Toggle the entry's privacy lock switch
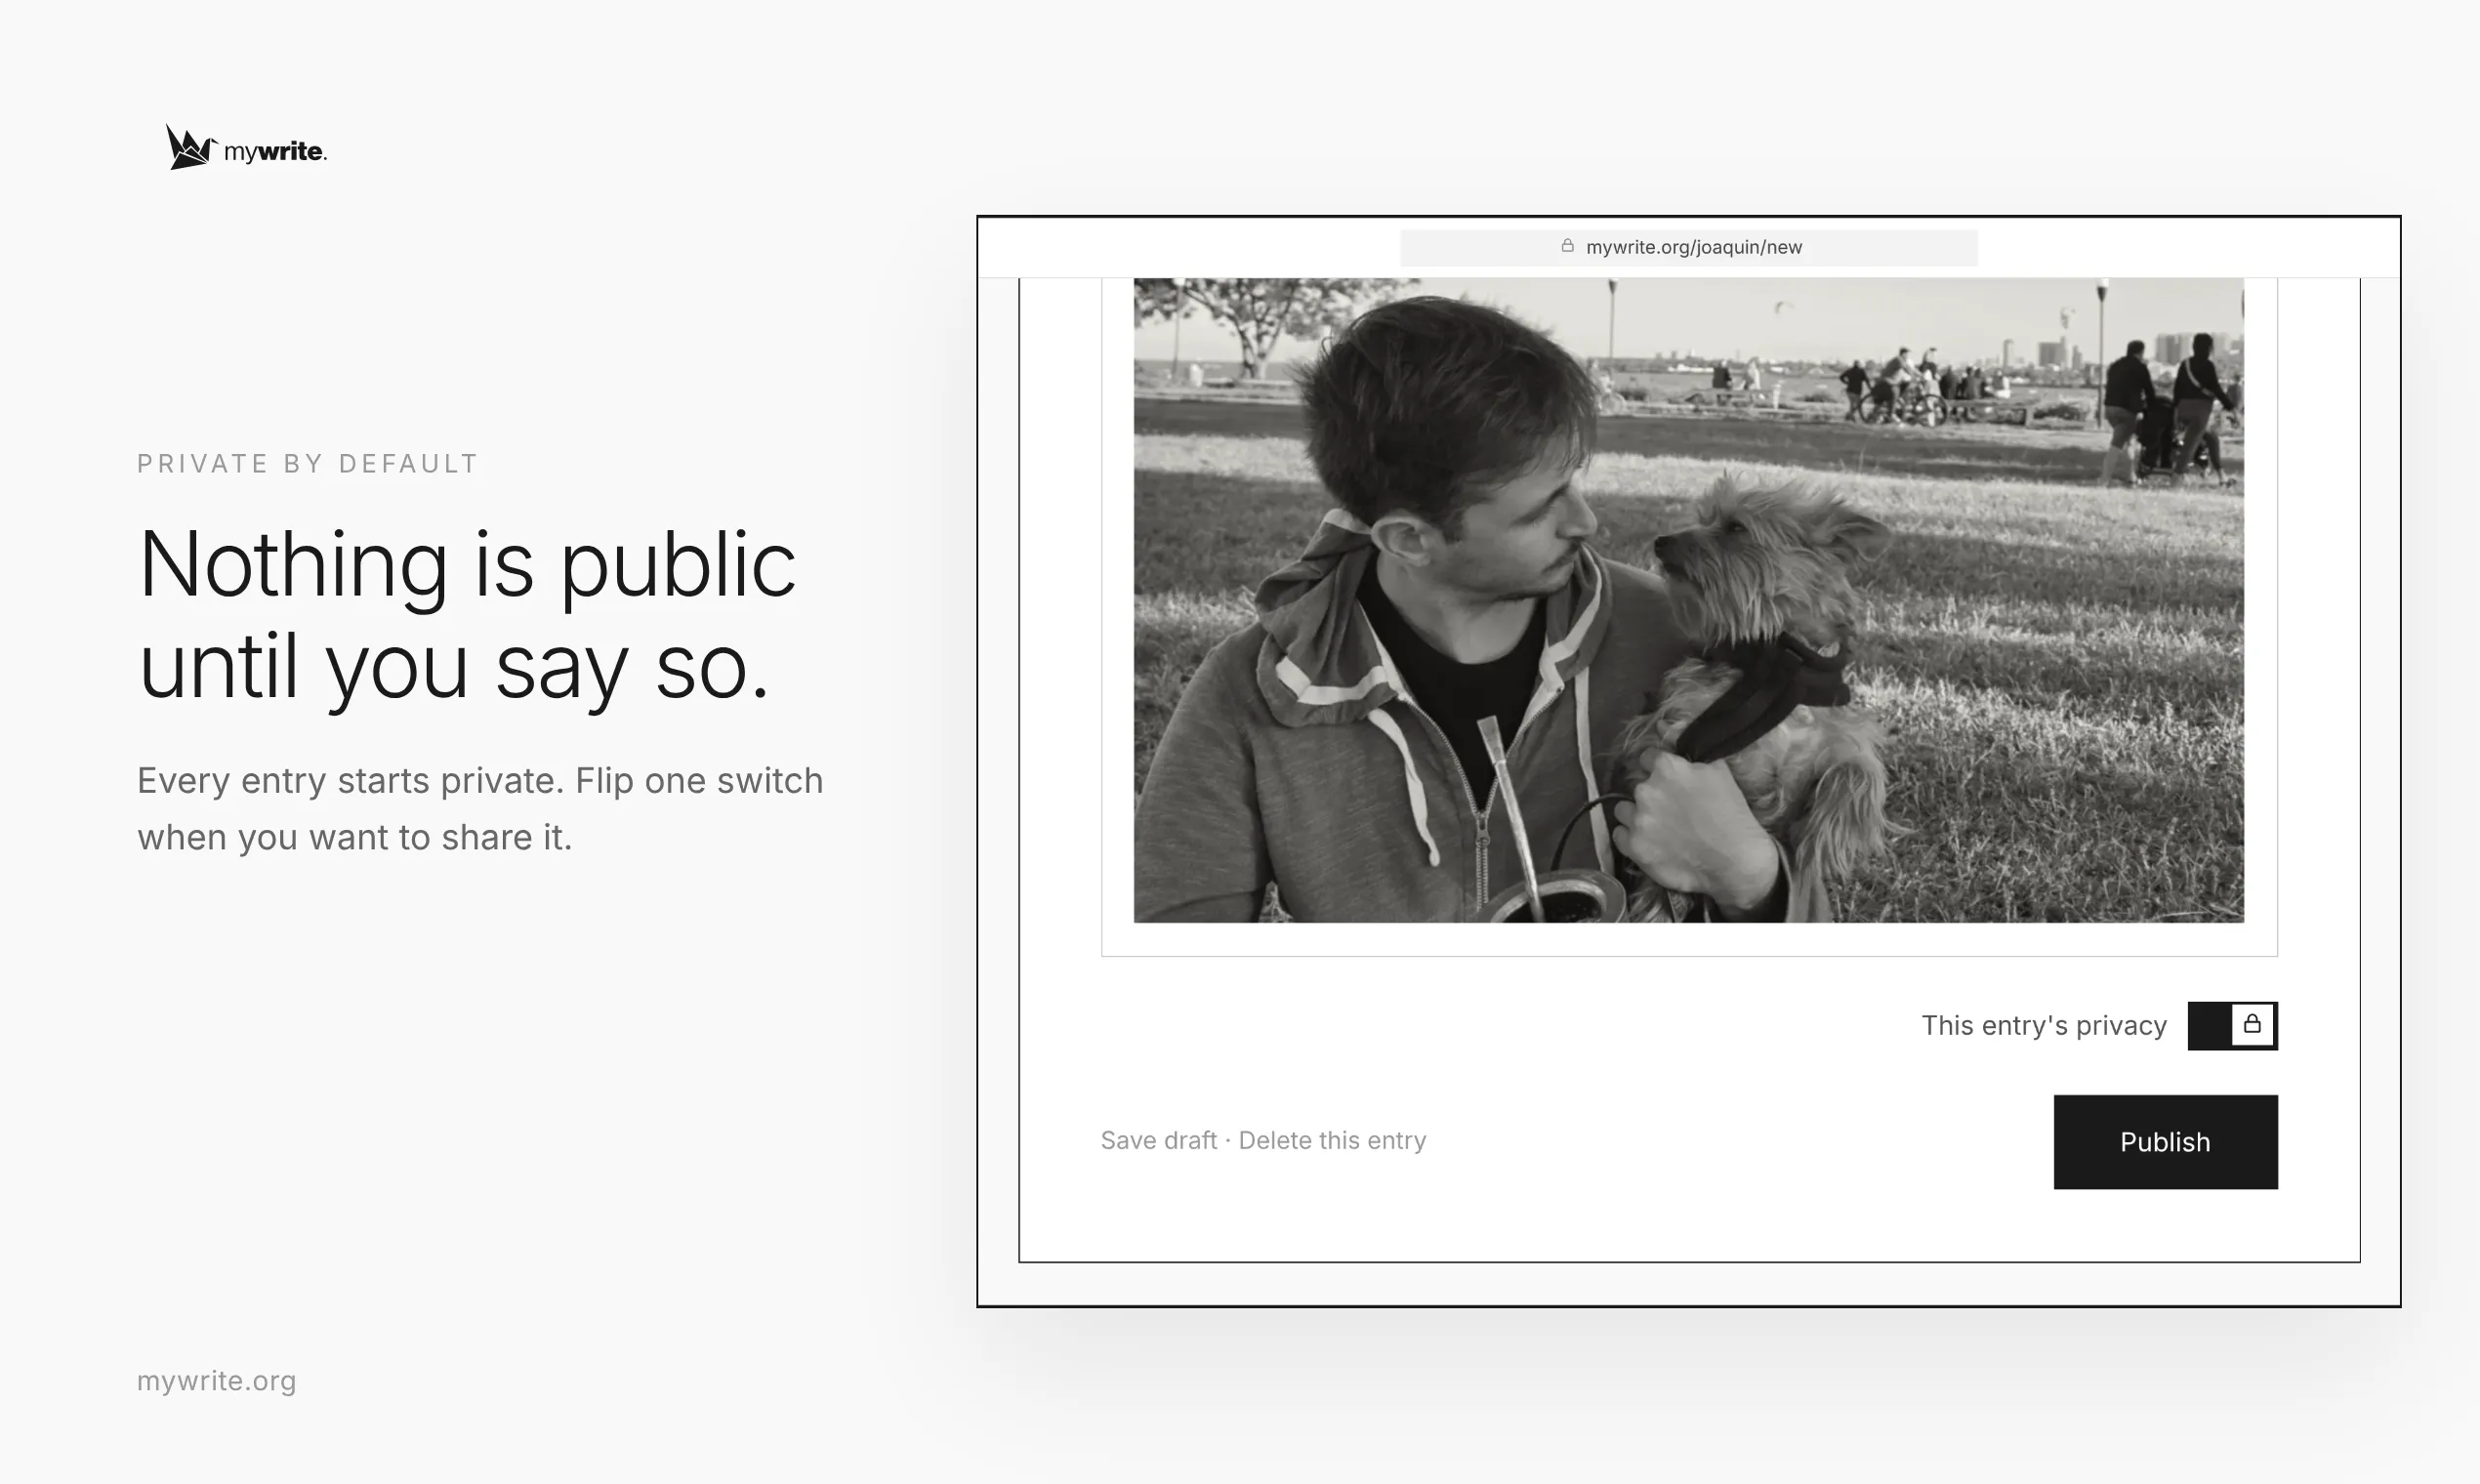Viewport: 2480px width, 1484px height. coord(2232,1025)
